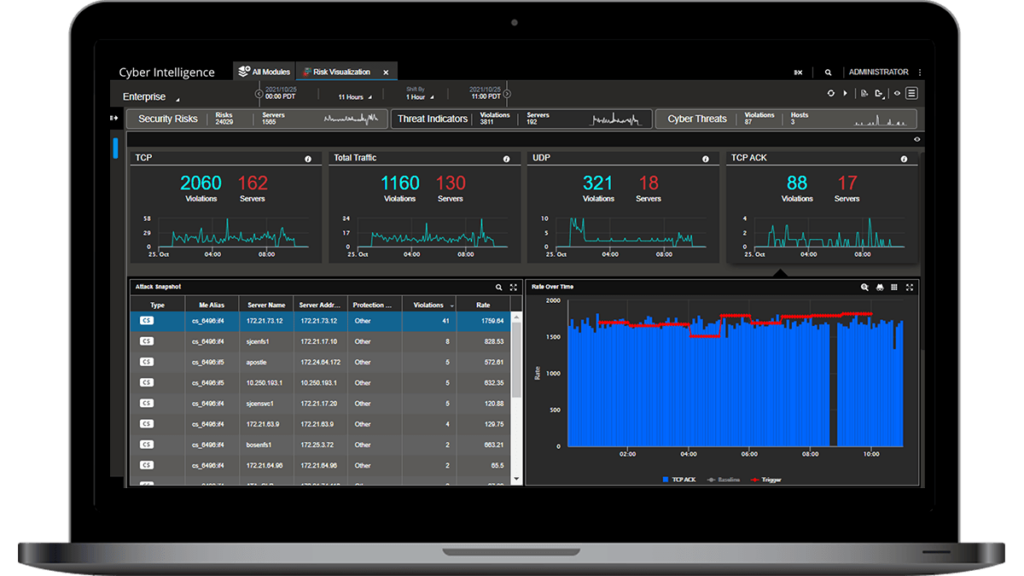Click the UDP 321 violations count

(598, 184)
